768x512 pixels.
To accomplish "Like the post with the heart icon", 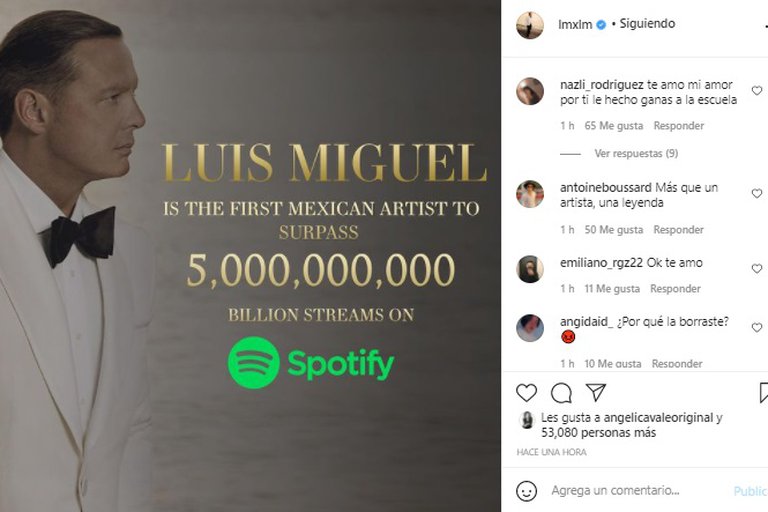I will point(527,393).
